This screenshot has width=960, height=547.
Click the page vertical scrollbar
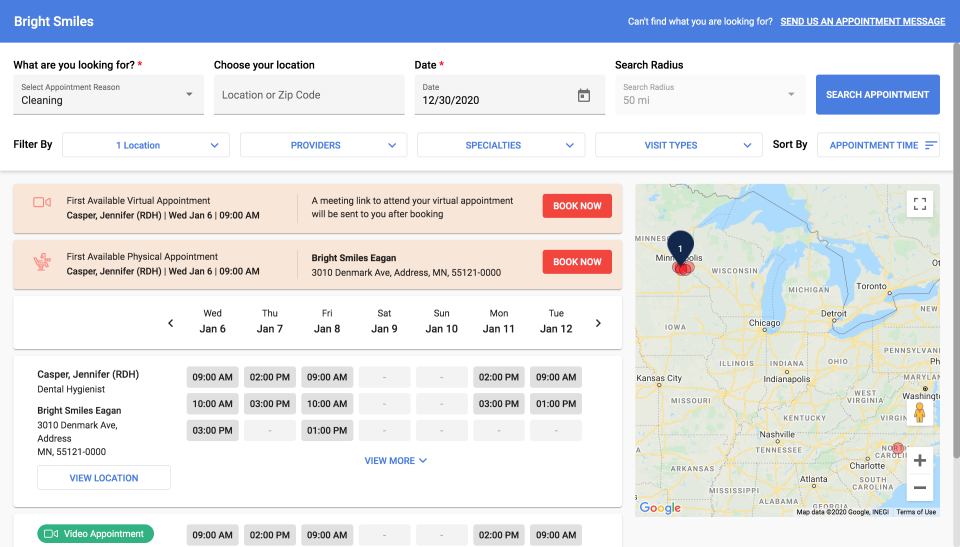[956, 250]
